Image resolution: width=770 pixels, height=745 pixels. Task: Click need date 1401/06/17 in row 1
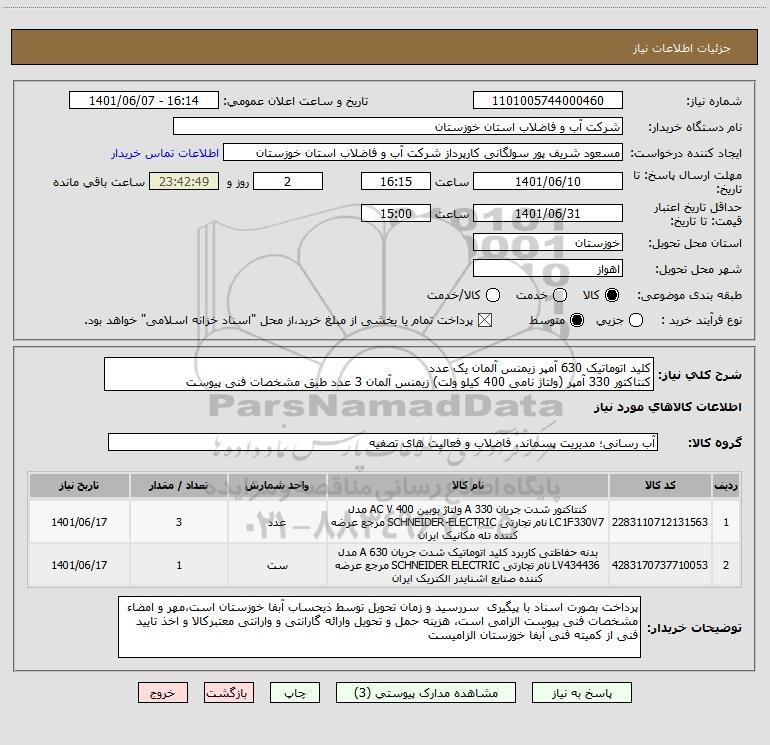pos(79,522)
